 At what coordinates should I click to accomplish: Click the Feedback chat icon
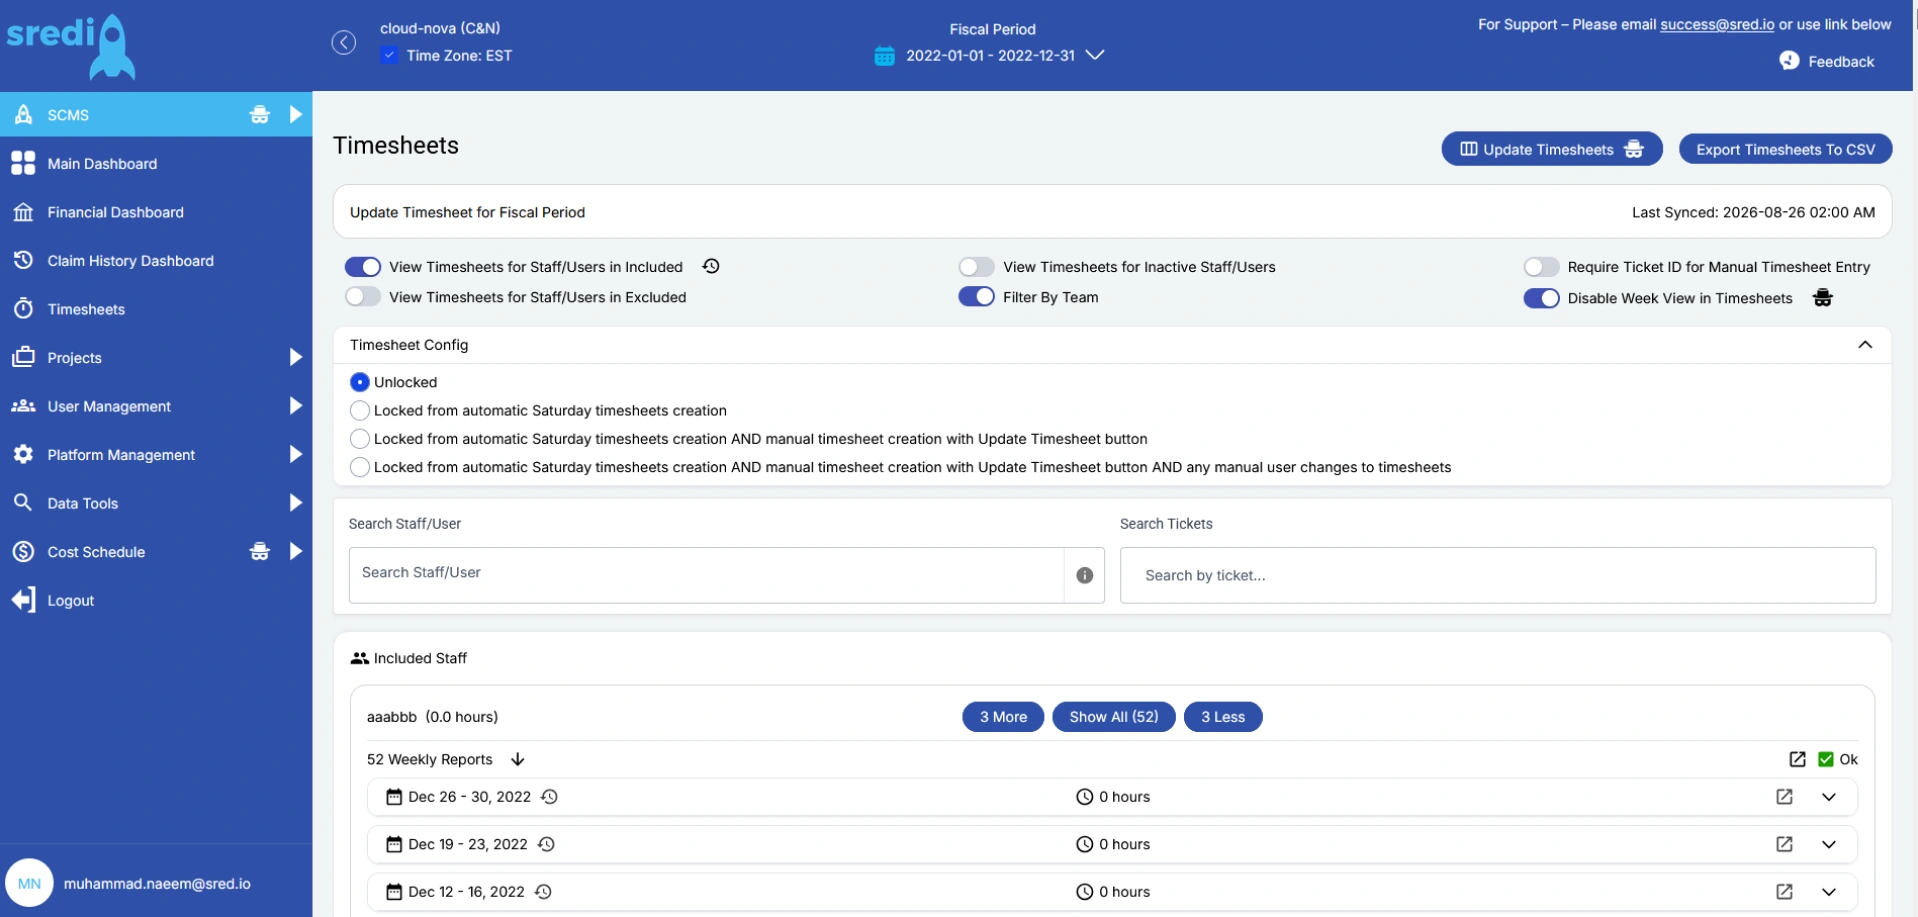pyautogui.click(x=1789, y=61)
